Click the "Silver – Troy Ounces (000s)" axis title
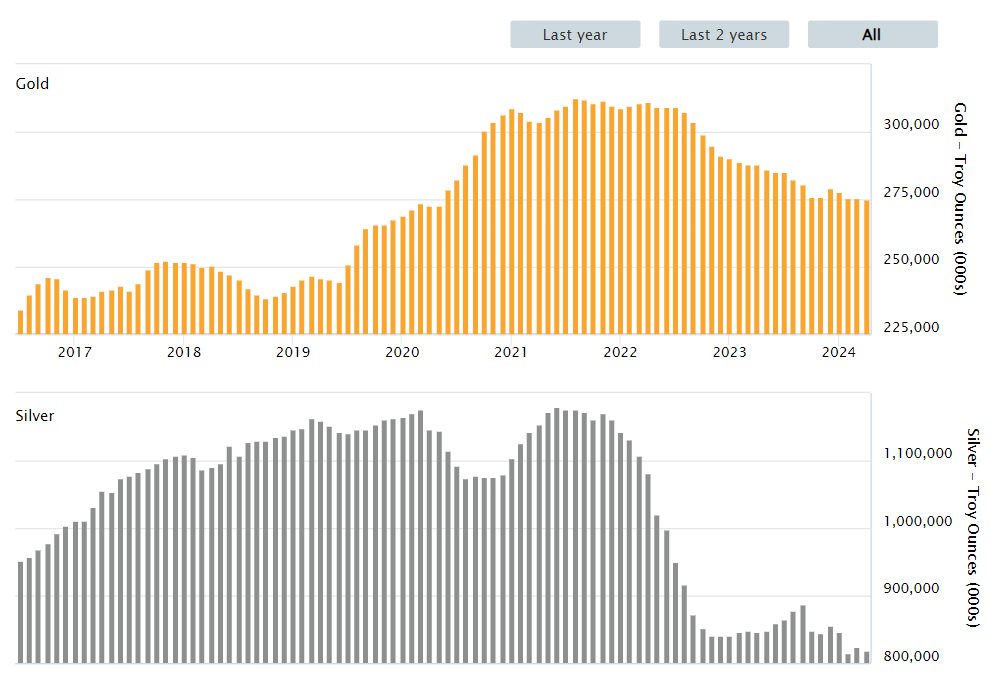This screenshot has width=991, height=678. click(x=974, y=528)
